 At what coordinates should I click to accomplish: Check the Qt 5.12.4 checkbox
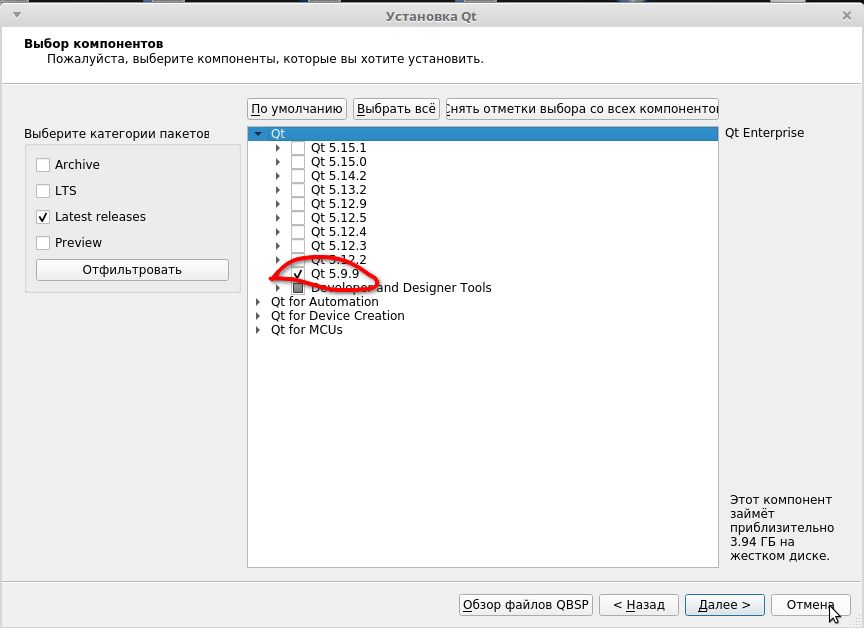(298, 232)
